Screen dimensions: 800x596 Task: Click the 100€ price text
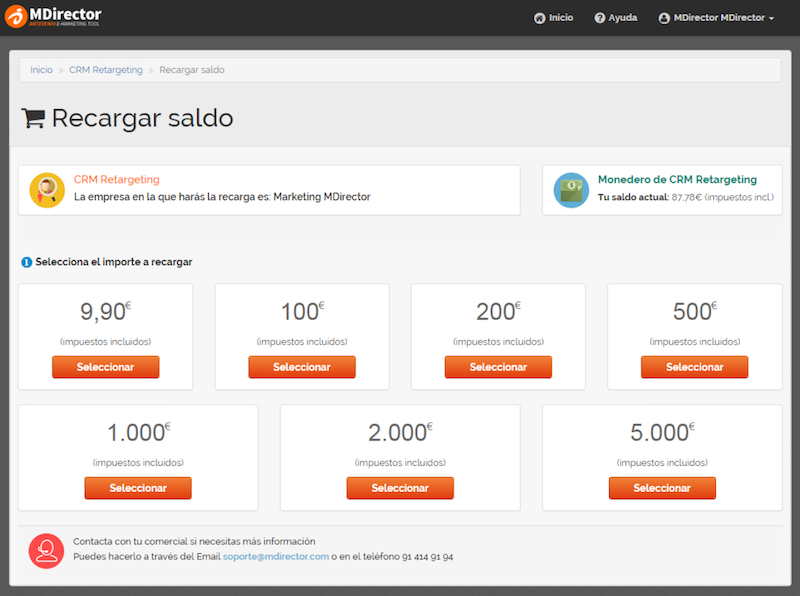[302, 311]
